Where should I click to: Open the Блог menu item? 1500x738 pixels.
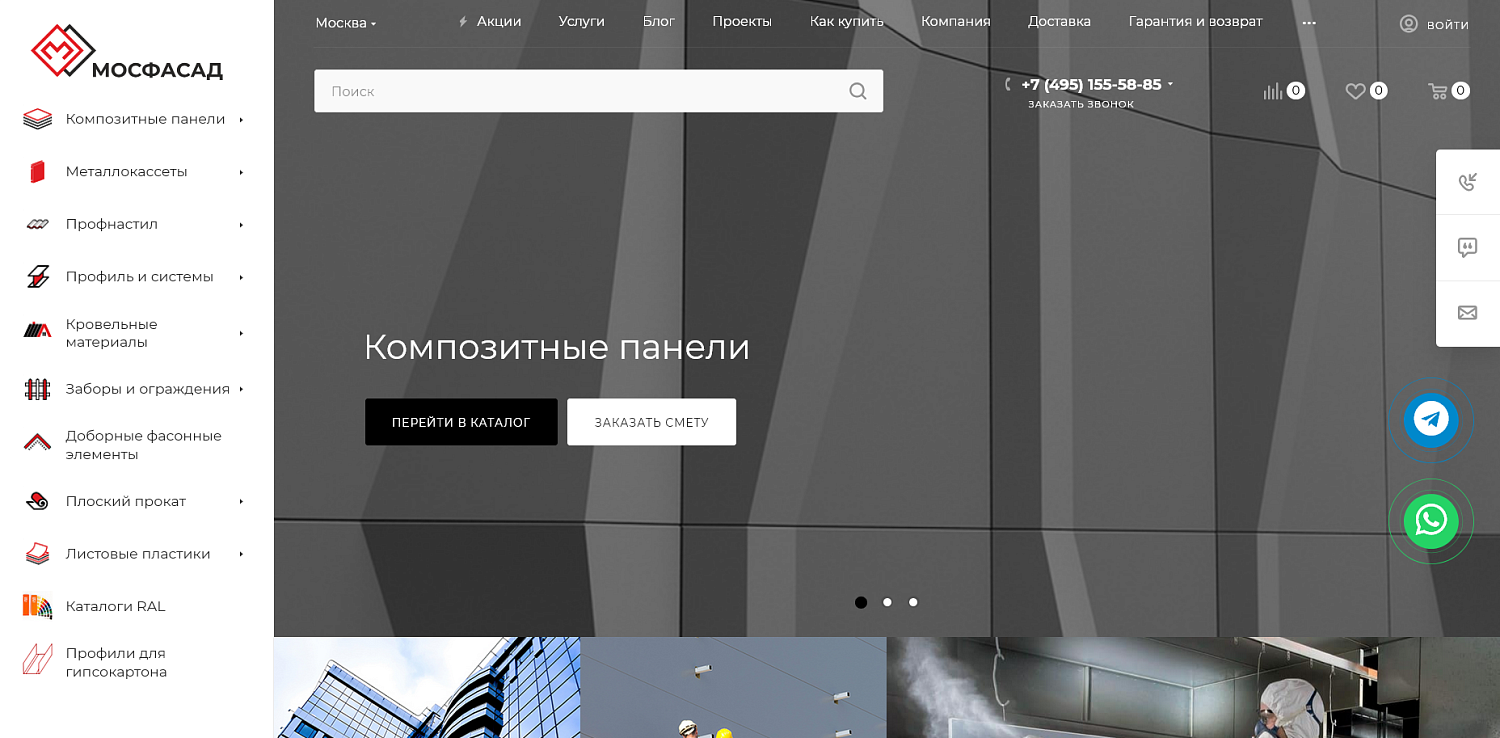coord(659,21)
